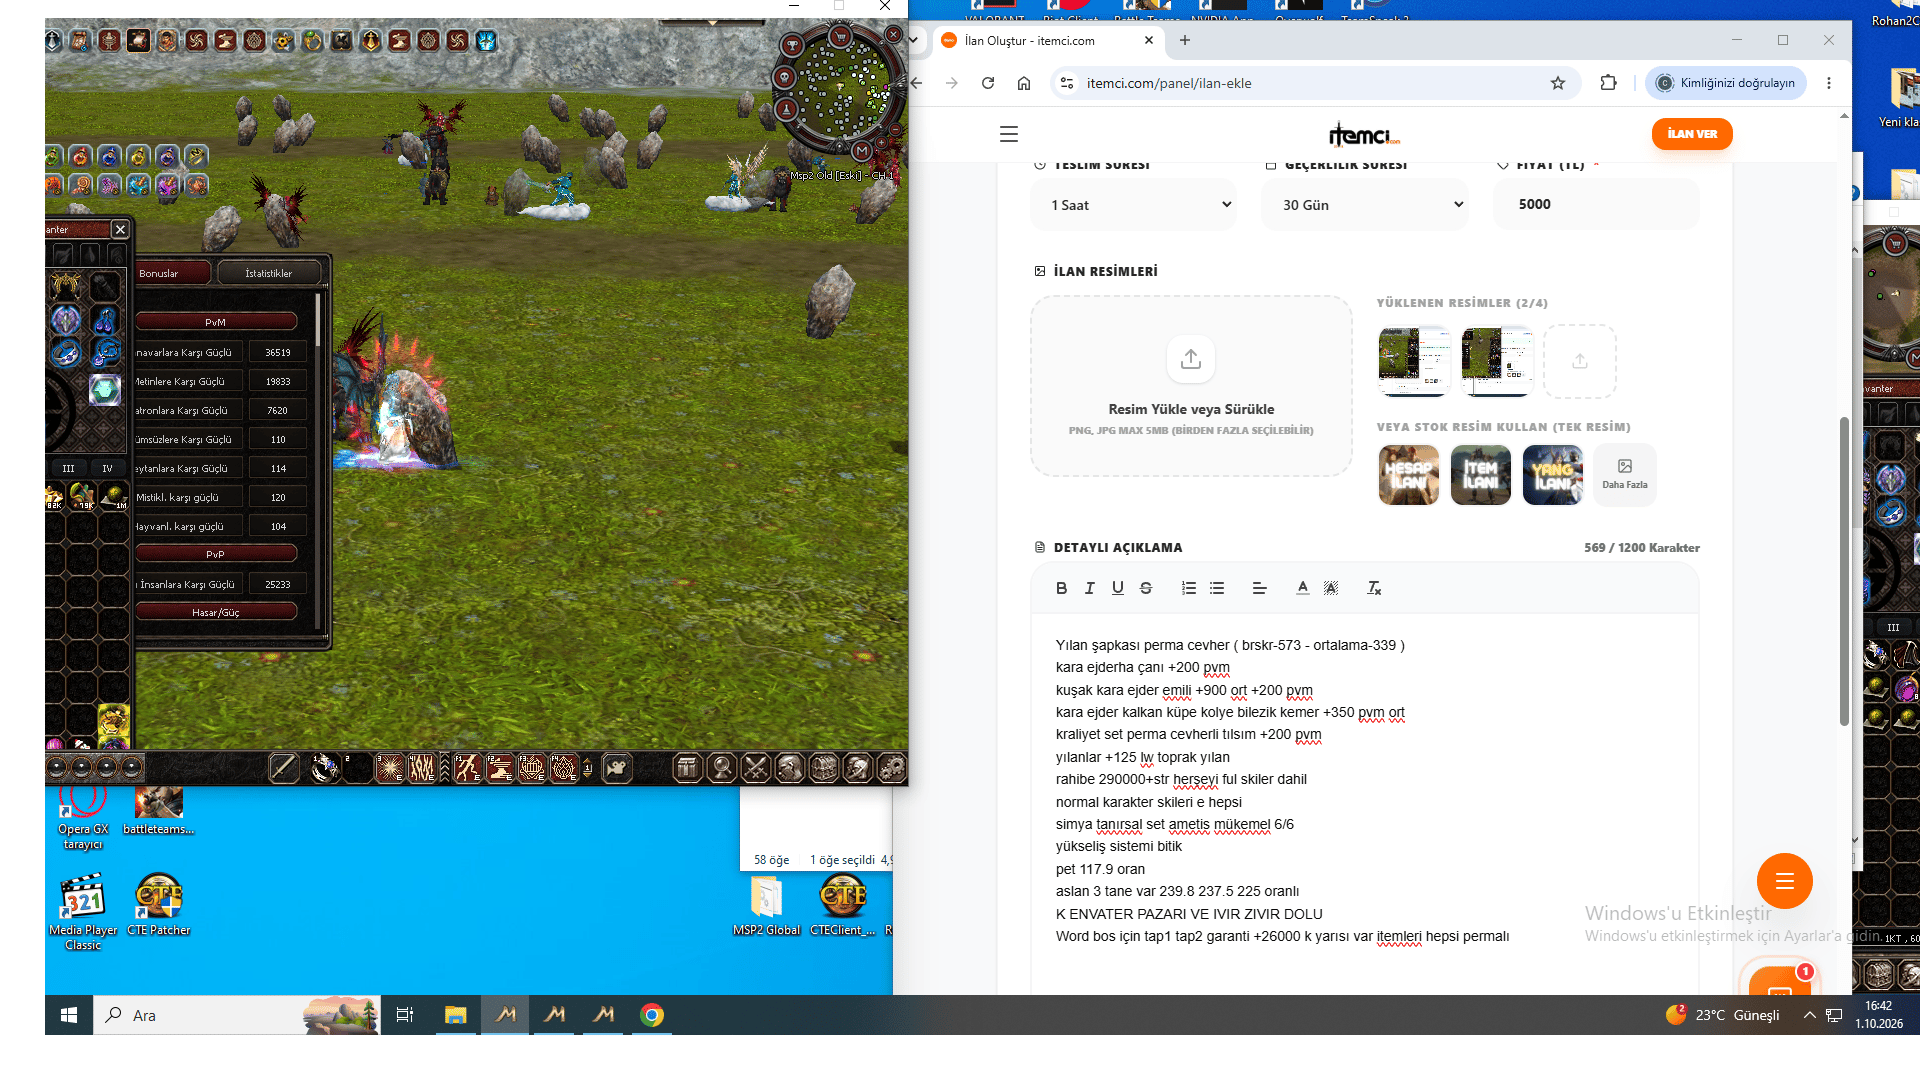Switch to Bonuslar tab in game

click(x=172, y=273)
